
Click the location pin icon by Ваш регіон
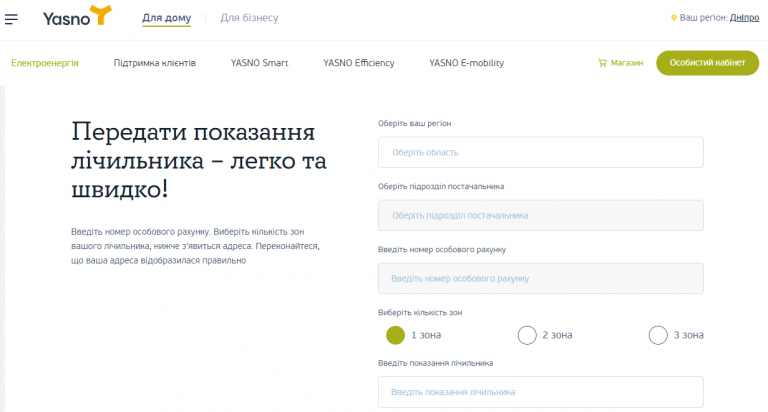[x=673, y=18]
